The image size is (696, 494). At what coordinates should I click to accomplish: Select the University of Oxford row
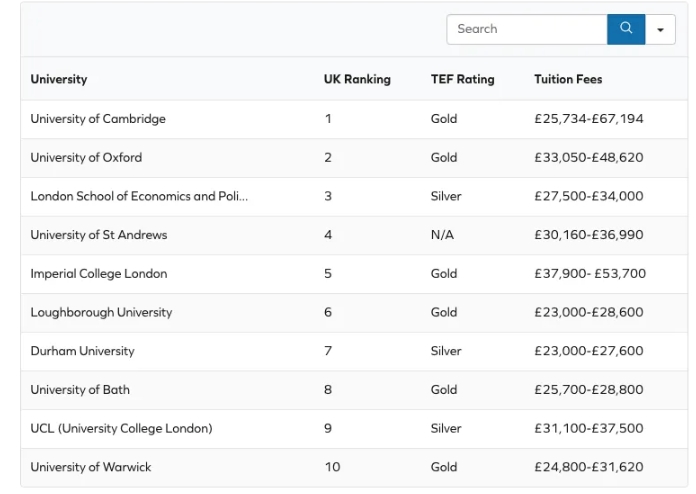pos(86,157)
